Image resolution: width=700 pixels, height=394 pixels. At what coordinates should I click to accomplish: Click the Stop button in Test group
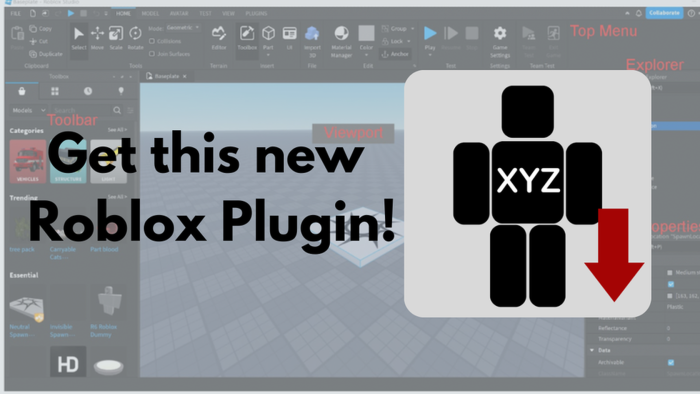point(472,38)
